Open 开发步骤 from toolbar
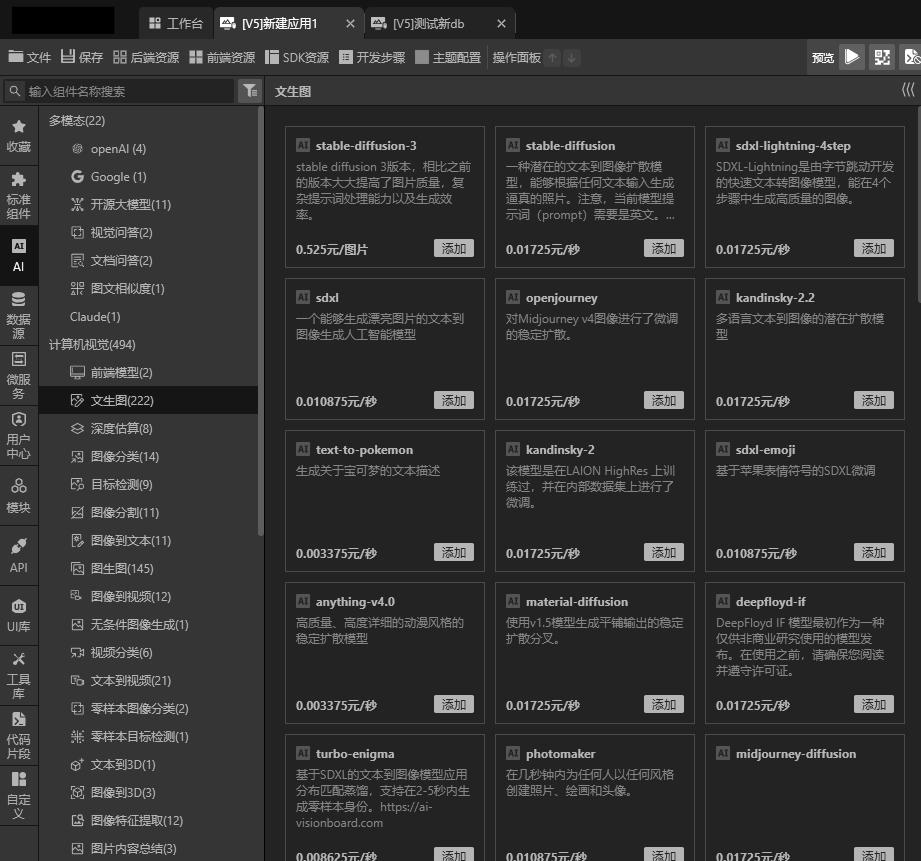Screen dimensions: 921x861 pos(372,57)
